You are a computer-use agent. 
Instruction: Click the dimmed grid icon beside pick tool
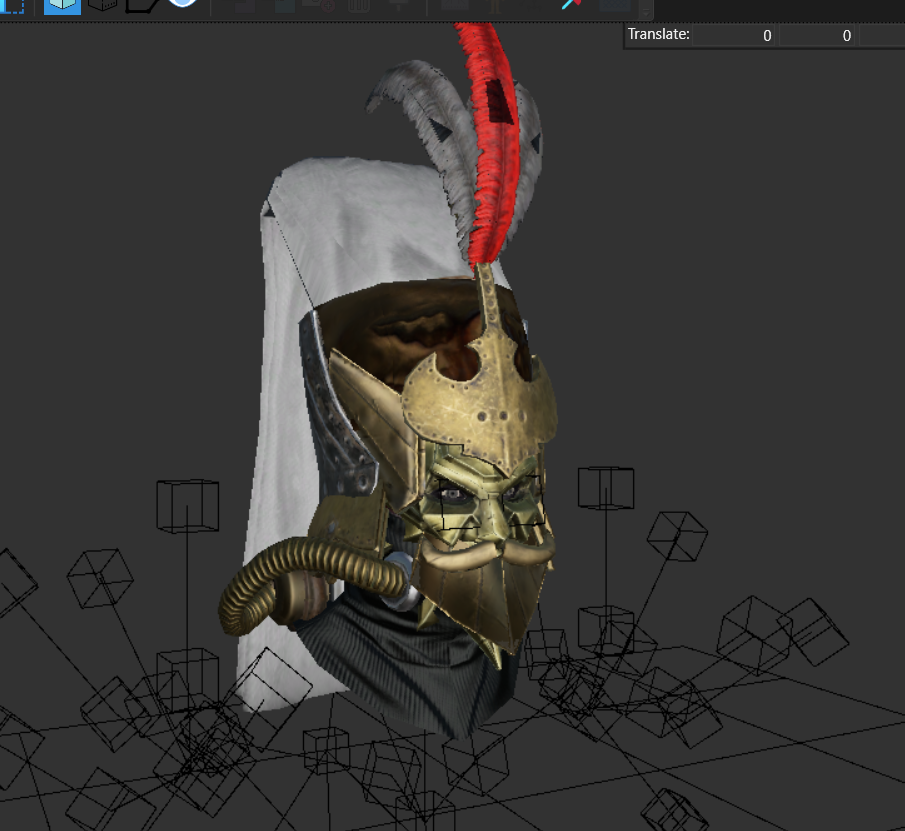tap(615, 5)
